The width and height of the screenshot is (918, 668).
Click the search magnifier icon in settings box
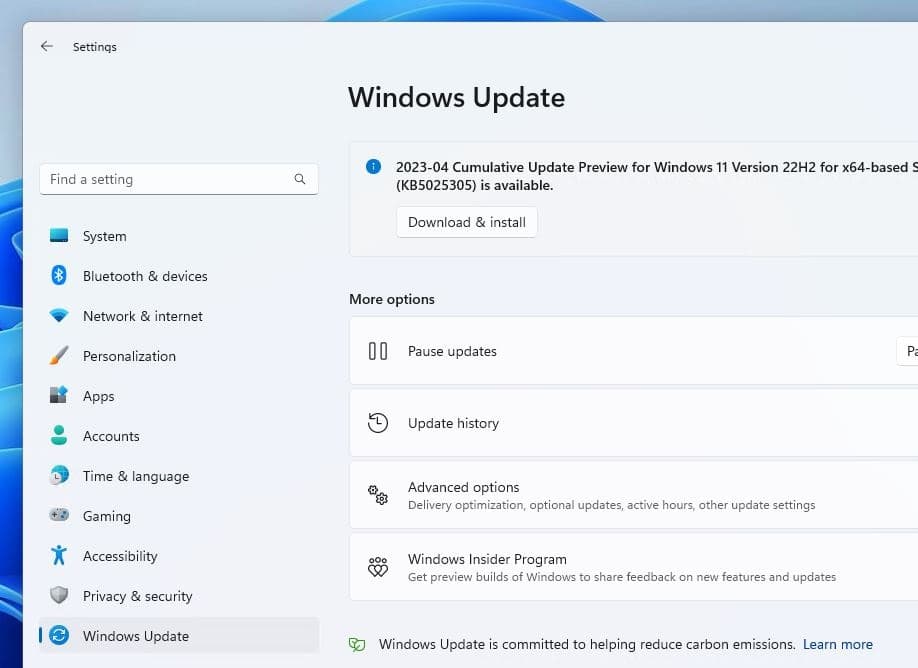click(300, 179)
